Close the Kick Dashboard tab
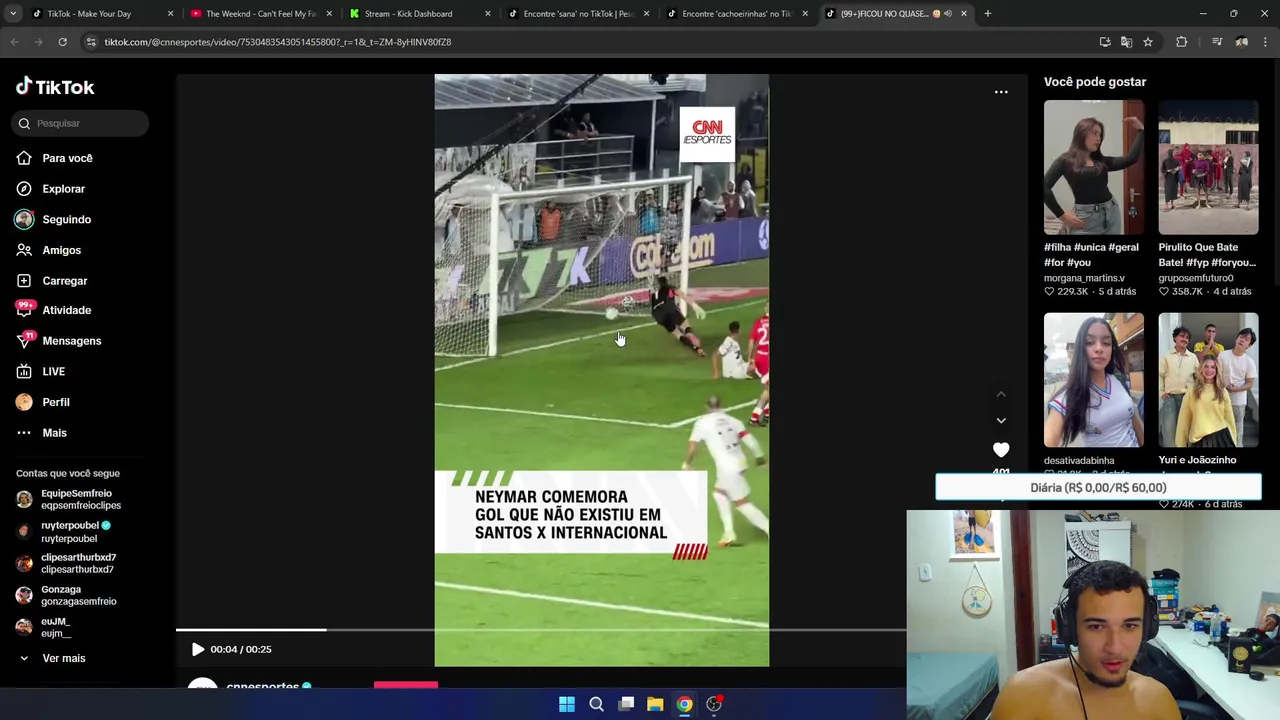Image resolution: width=1280 pixels, height=720 pixels. point(488,14)
